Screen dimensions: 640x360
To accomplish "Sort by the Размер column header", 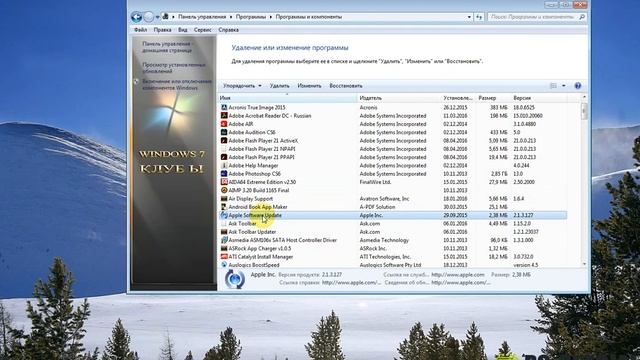I will pos(494,98).
